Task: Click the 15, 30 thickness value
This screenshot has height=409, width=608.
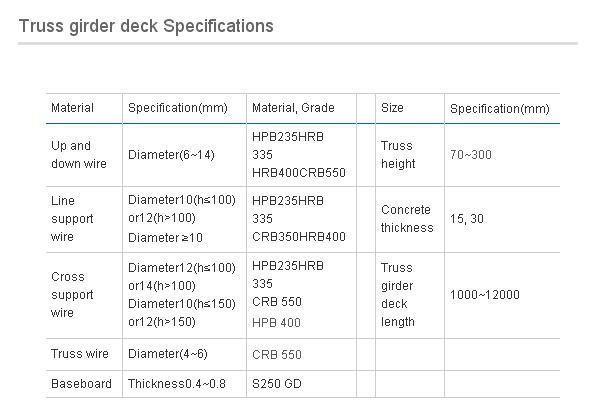Action: point(467,219)
